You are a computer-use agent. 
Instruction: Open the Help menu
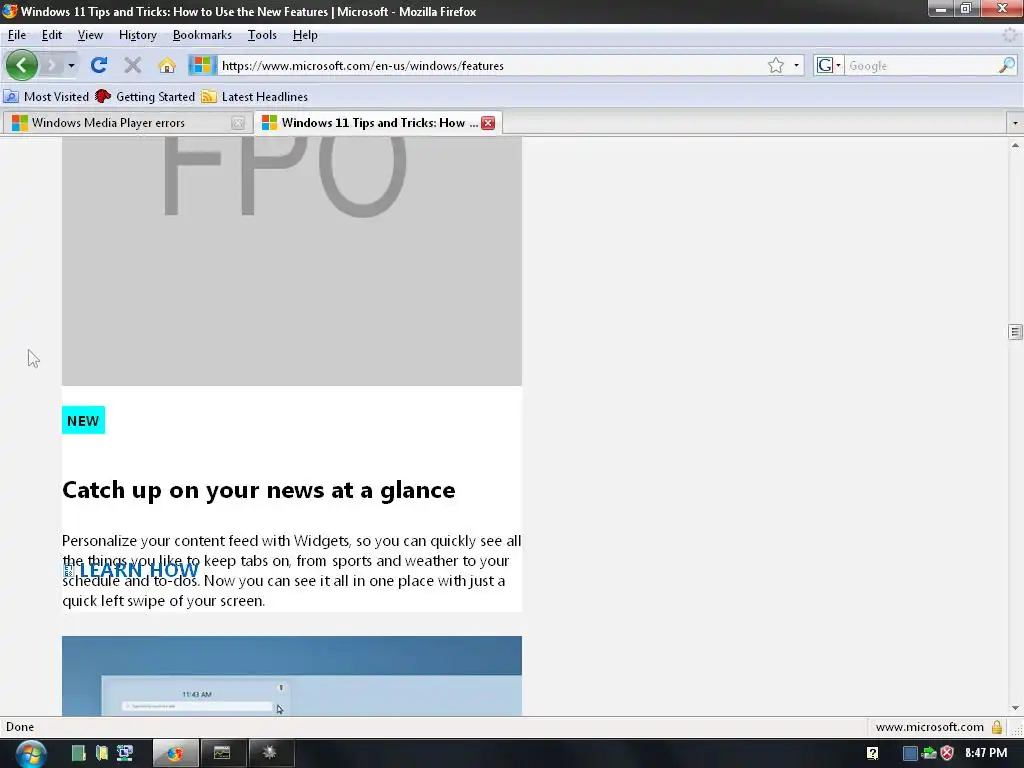[305, 35]
